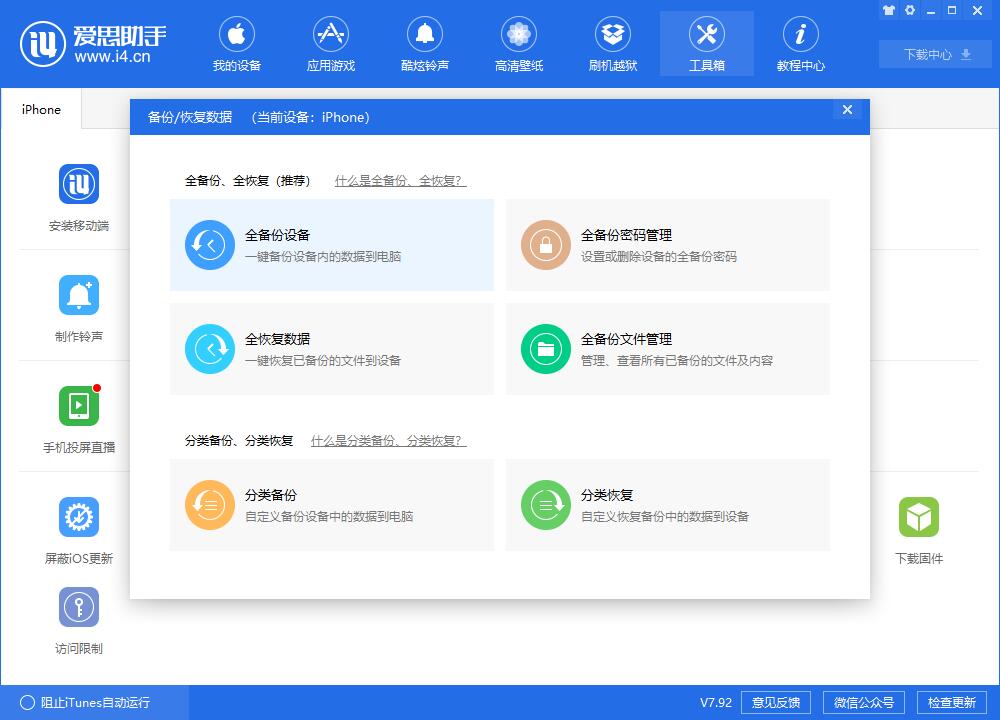1000x720 pixels.
Task: Switch to the iPhone tab
Action: tap(40, 110)
